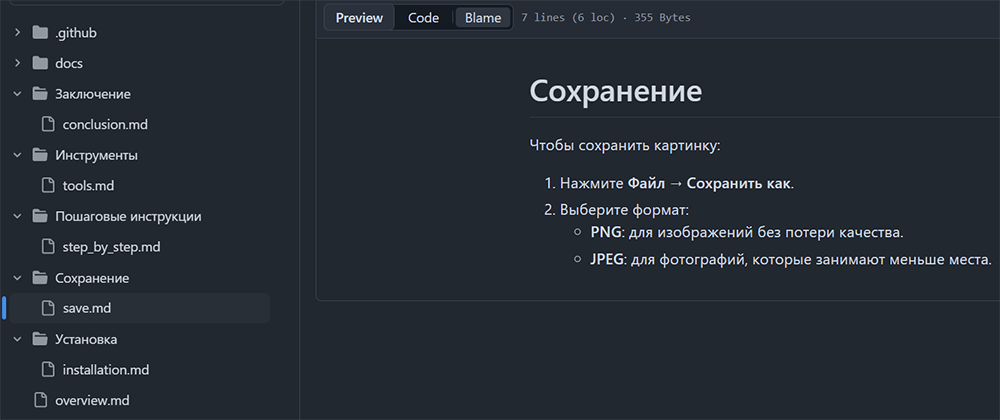
Task: Click the step 'Нажмите Файл → Сохранить как'
Action: click(x=677, y=184)
